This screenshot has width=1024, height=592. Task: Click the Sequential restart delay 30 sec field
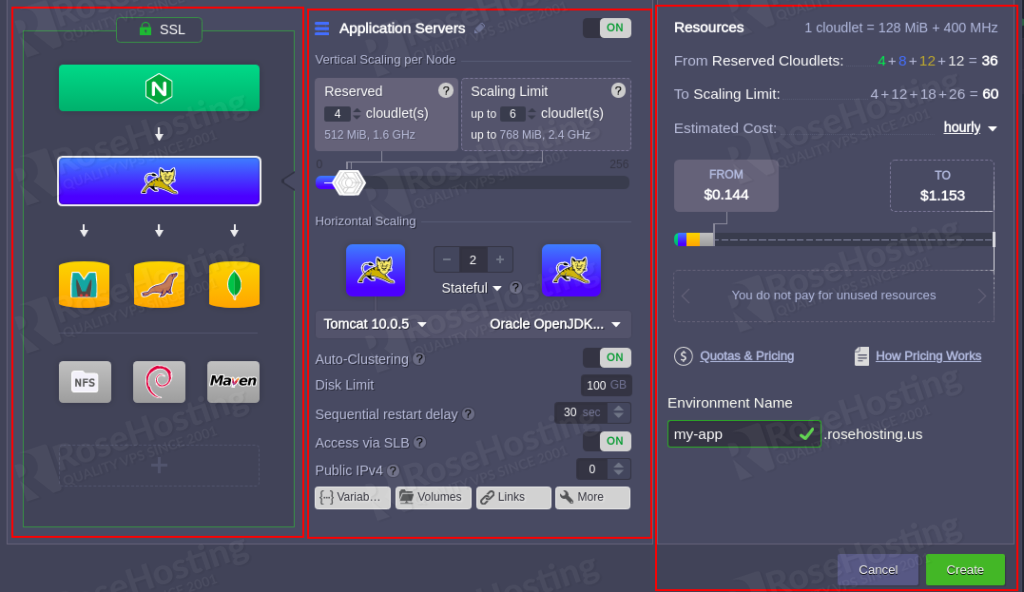tap(581, 412)
